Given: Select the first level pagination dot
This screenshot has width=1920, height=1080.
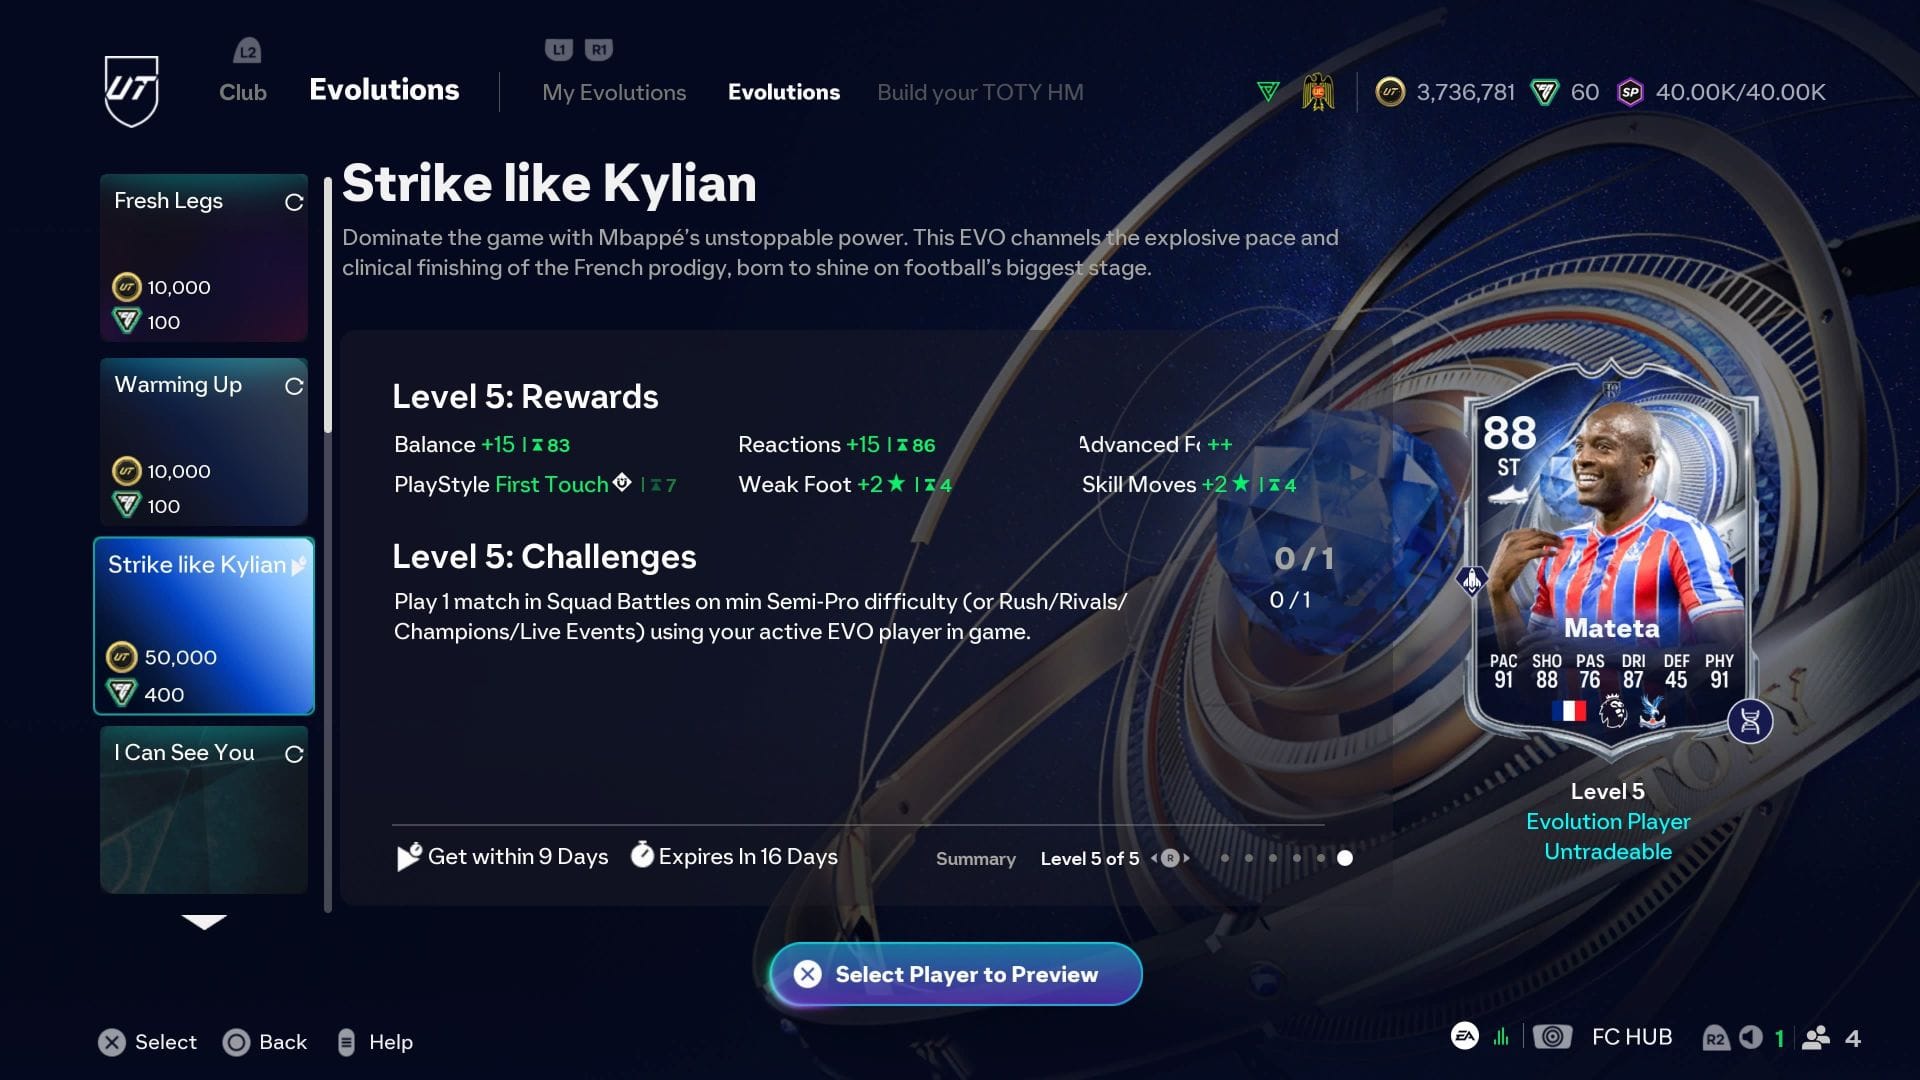Looking at the screenshot, I should point(1225,858).
